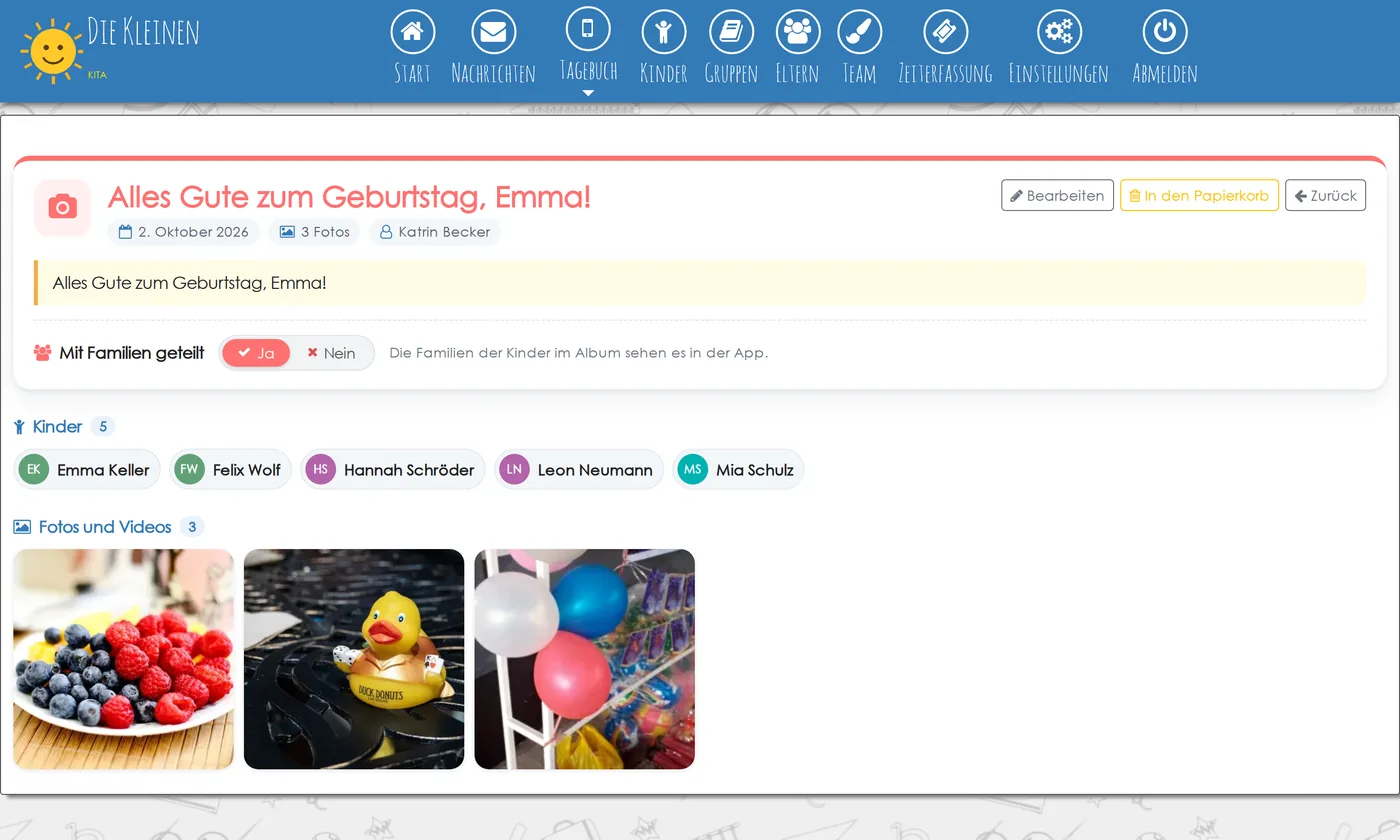The image size is (1400, 840).
Task: Click the Bearbeiten button
Action: point(1057,195)
